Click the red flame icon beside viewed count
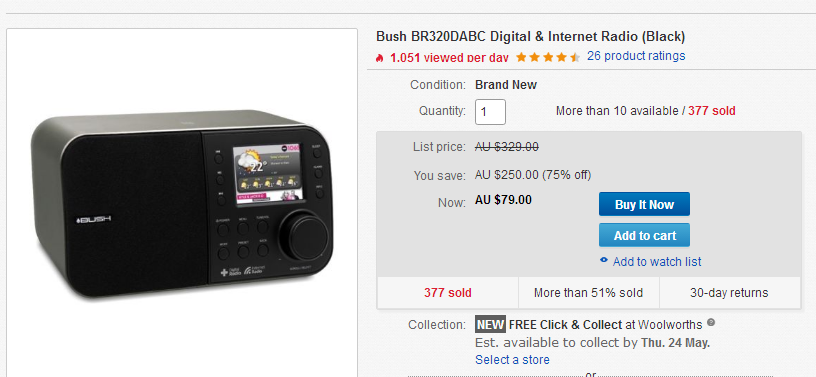 coord(380,57)
